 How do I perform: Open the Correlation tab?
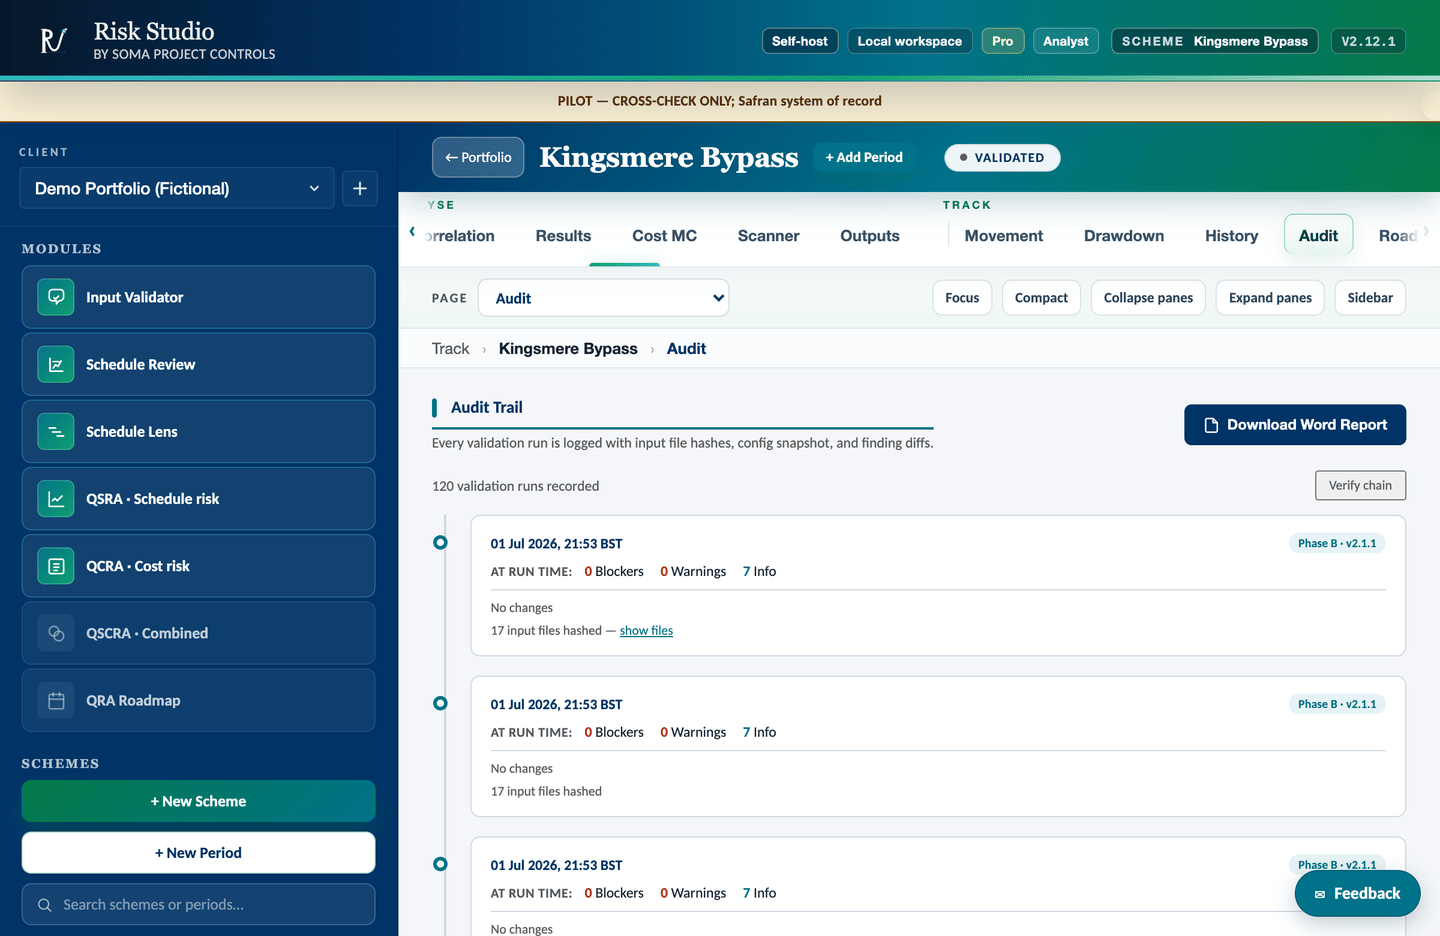click(461, 236)
